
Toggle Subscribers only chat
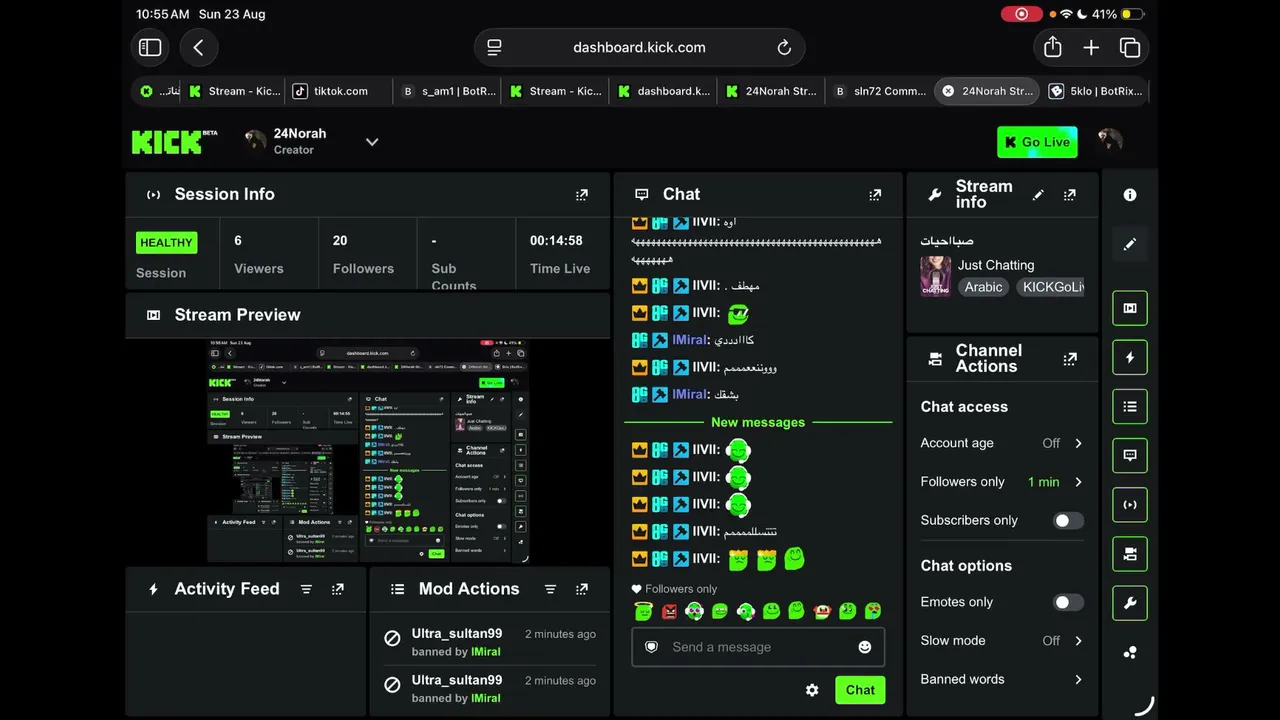[x=1068, y=521]
